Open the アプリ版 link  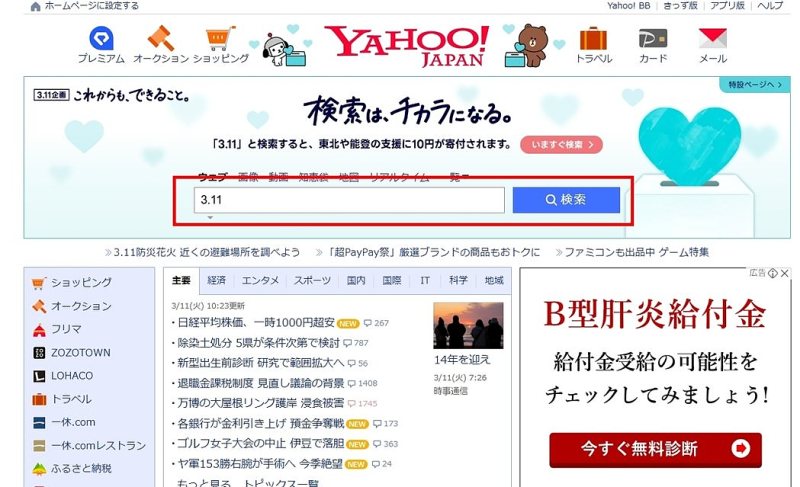[727, 6]
